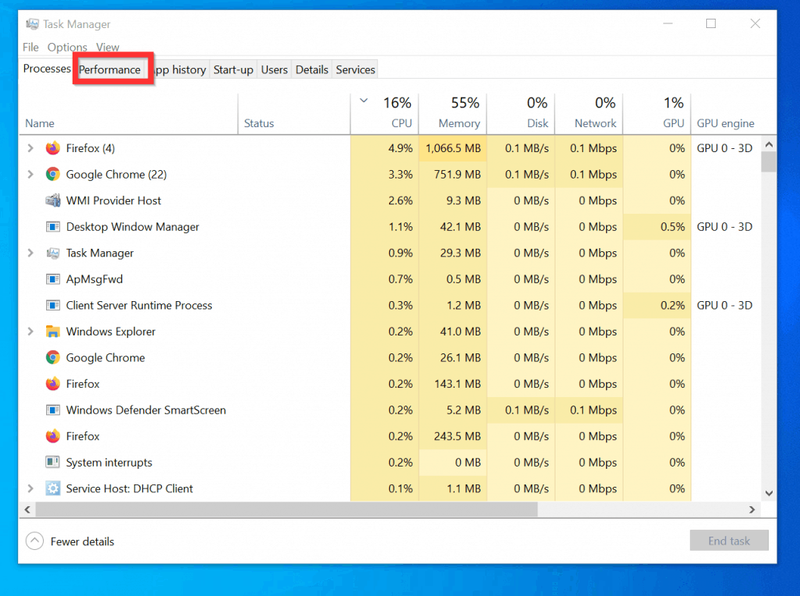Click the Windows Defender SmartScreen icon

(x=53, y=410)
